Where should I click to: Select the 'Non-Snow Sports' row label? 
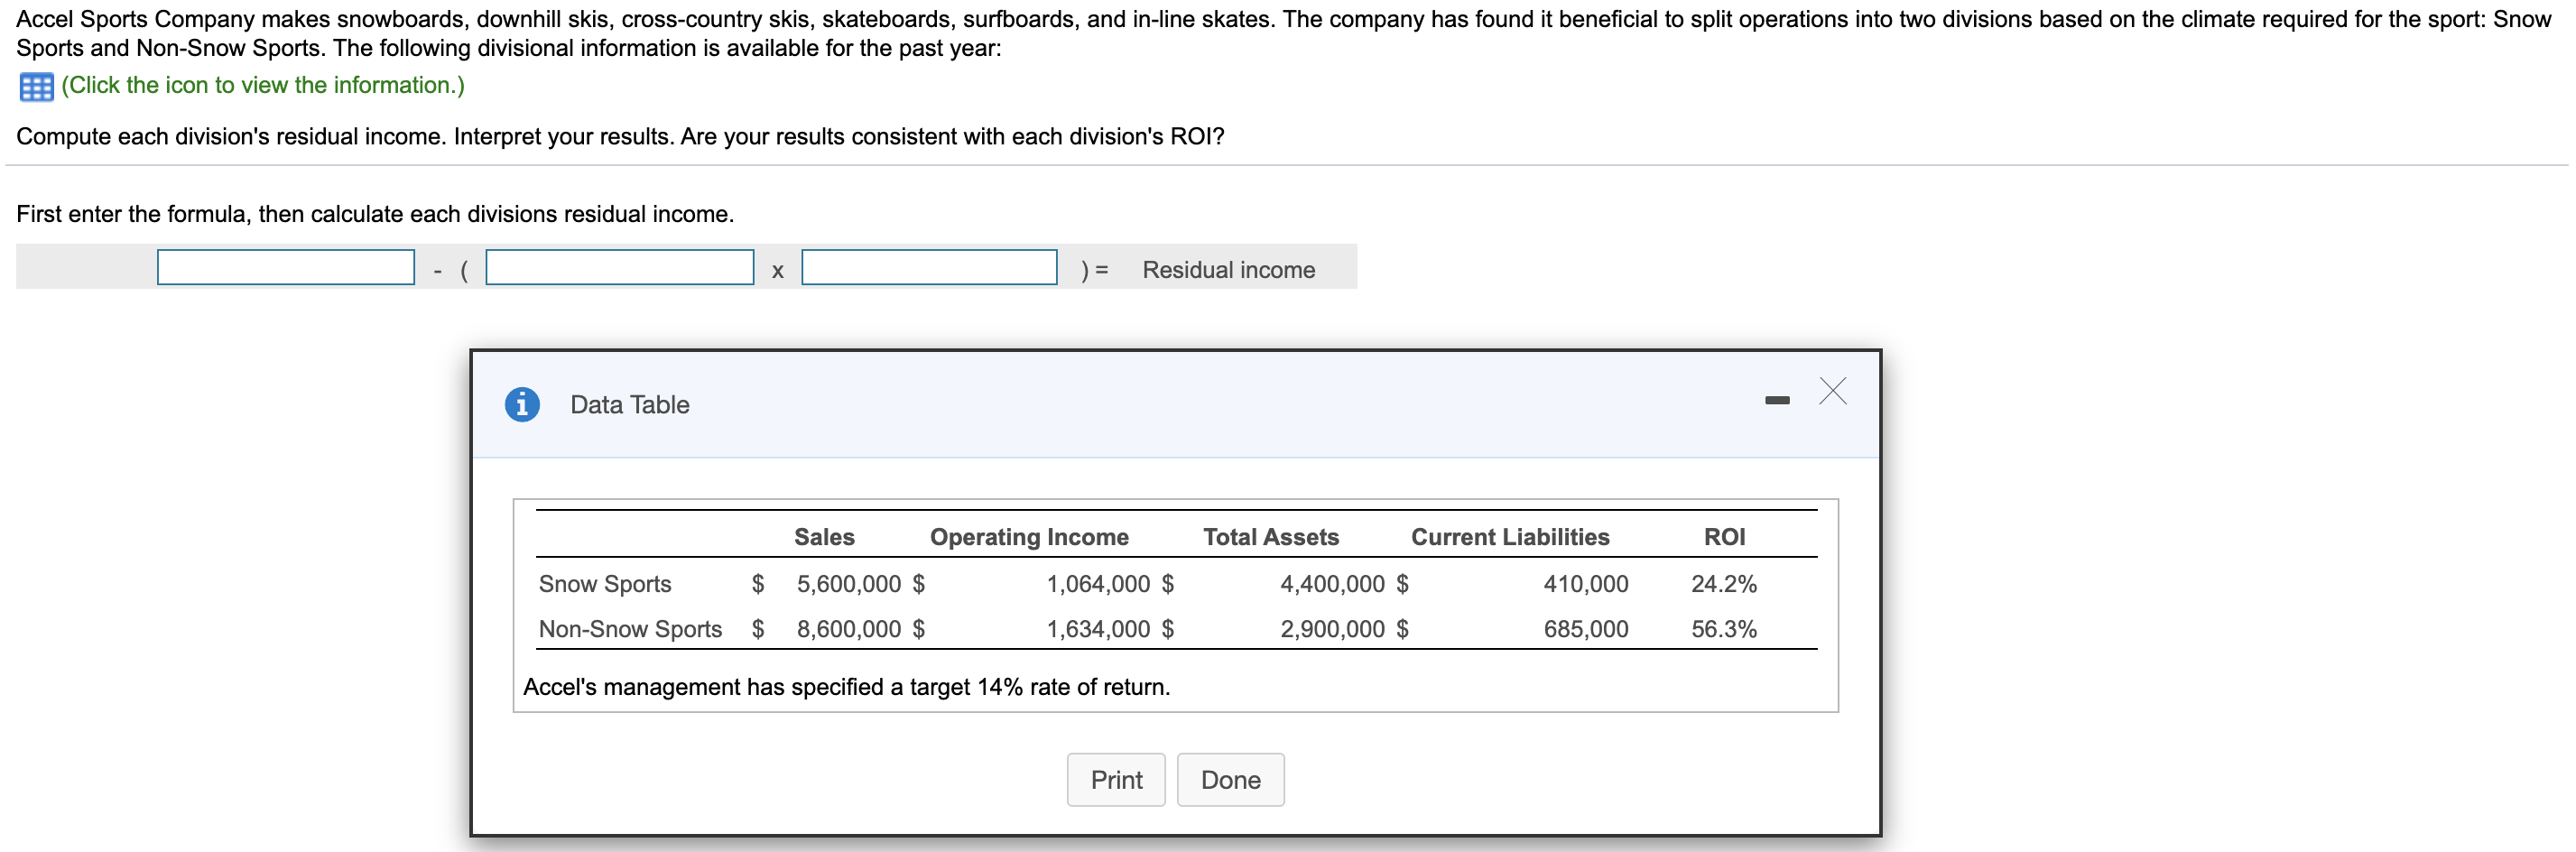pos(630,629)
